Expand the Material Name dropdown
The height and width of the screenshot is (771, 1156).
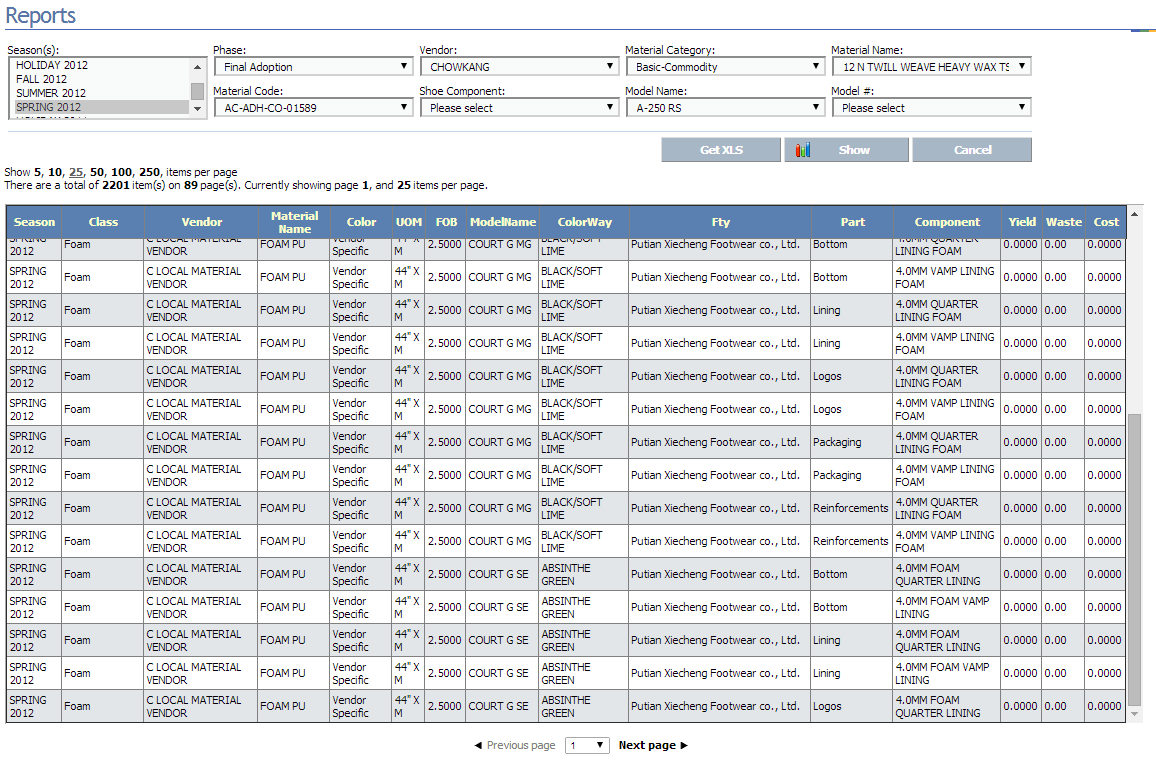tap(931, 66)
